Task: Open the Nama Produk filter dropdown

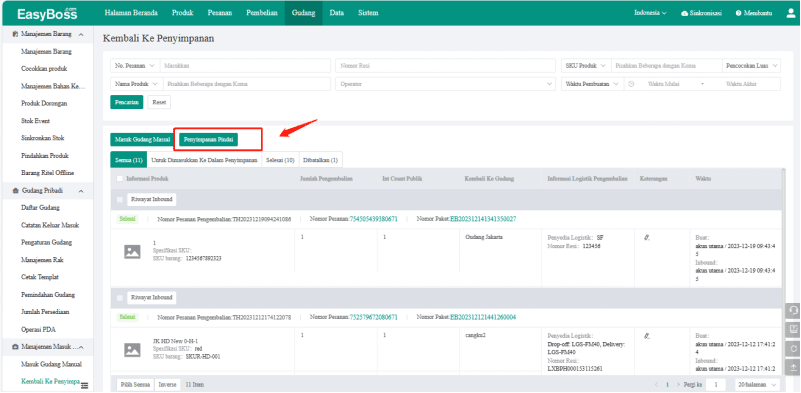Action: (136, 84)
